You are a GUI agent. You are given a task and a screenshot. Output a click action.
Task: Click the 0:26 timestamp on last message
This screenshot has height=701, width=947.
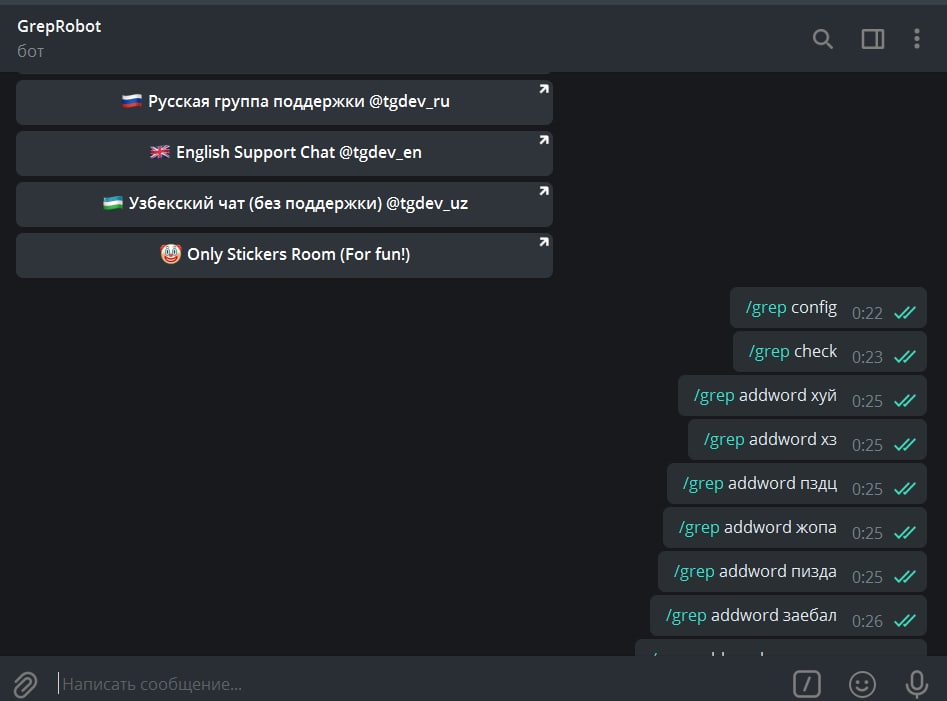pos(867,621)
